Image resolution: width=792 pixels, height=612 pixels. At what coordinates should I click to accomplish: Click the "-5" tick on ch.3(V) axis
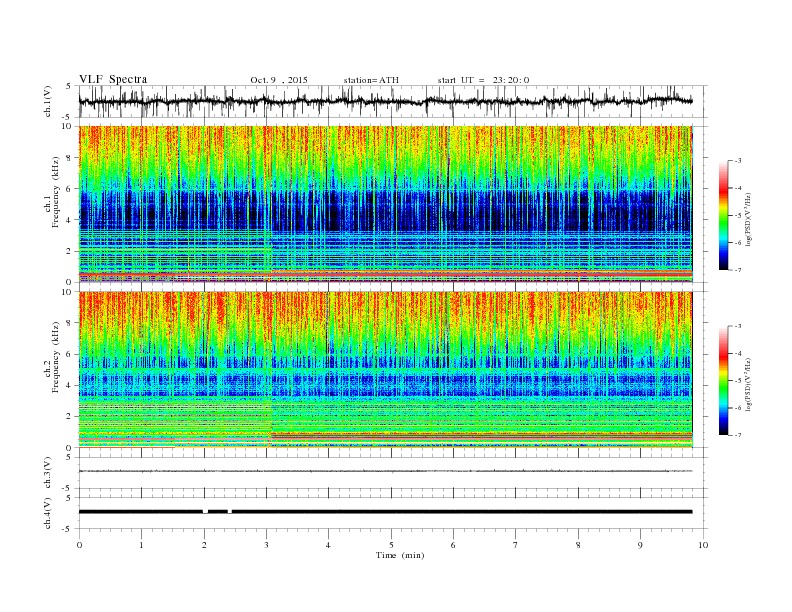click(x=68, y=488)
